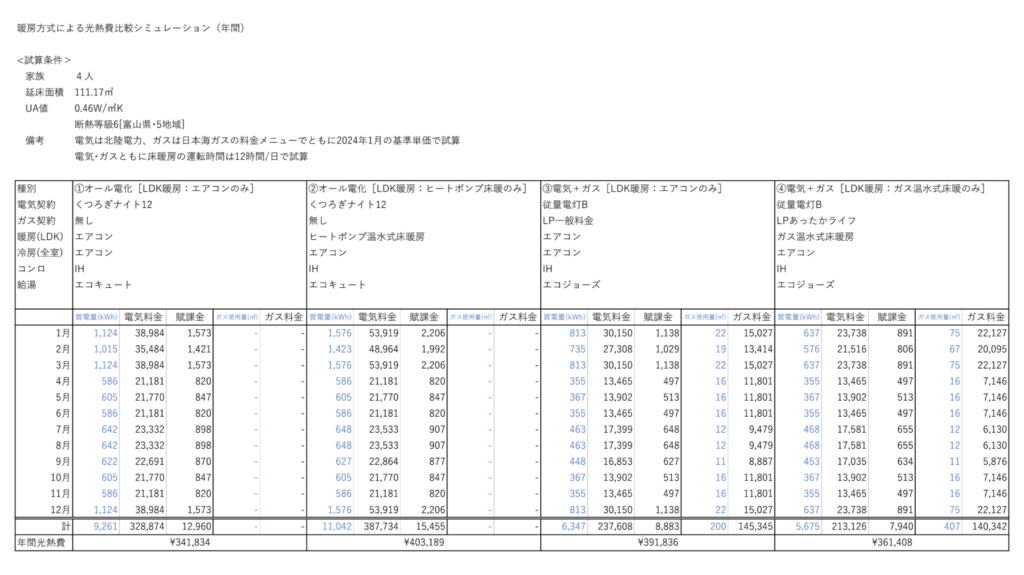This screenshot has width=1024, height=575.
Task: Click the 備考 label
Action: coord(35,140)
